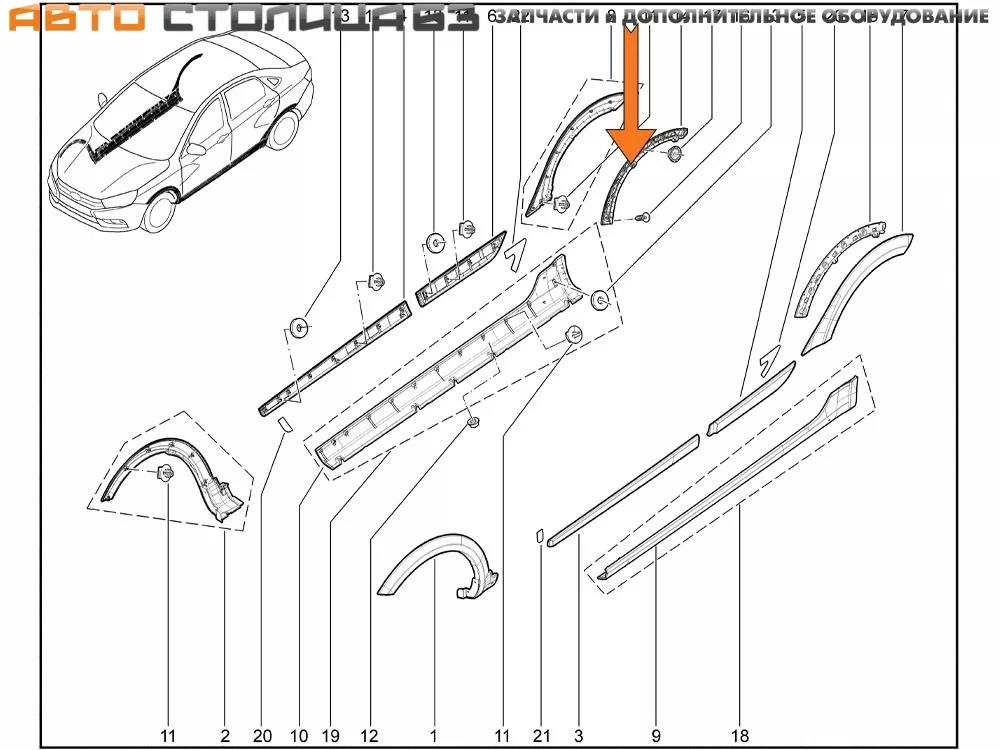Click the ЗАПЧАСТИ И ДОПОЛНИТЕЛЬНОЕ ОБОРУДОВАНИЕ header text

(742, 17)
